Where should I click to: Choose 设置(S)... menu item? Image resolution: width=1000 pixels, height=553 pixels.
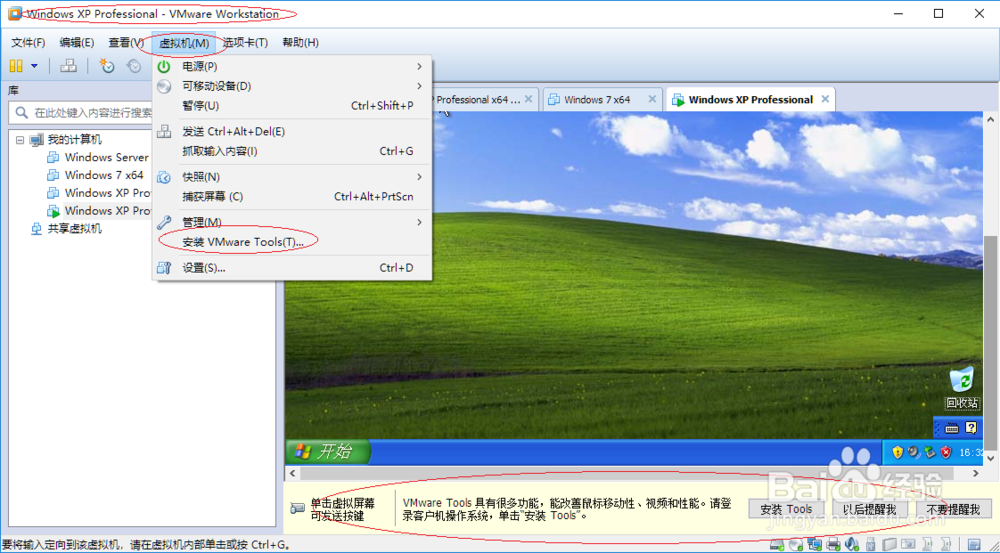click(x=292, y=268)
